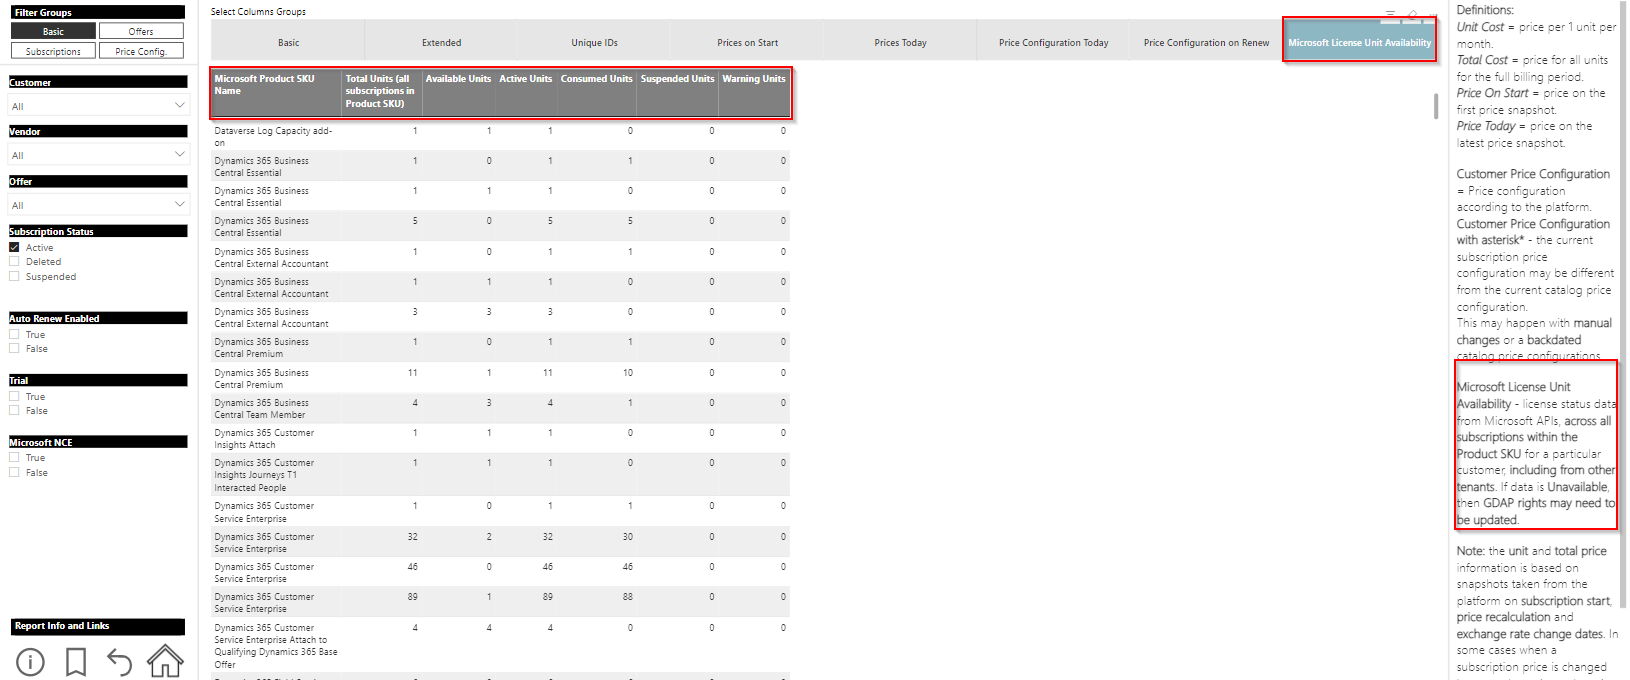1630x680 pixels.
Task: Click the consumed units value 10
Action: 627,373
